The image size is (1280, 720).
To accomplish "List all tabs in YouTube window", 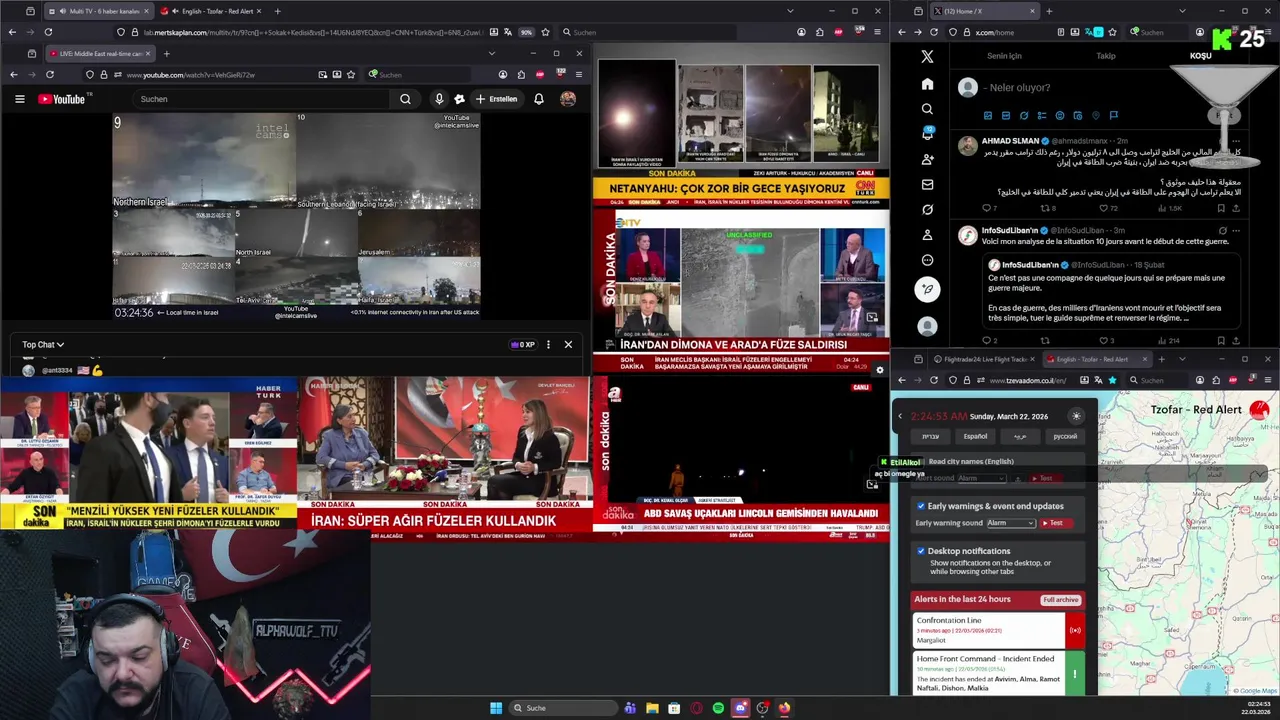I will tap(491, 53).
